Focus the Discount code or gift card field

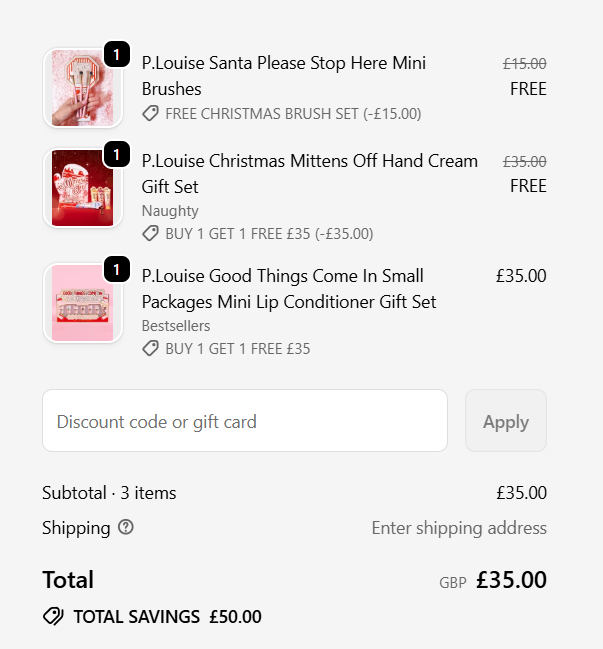point(244,421)
